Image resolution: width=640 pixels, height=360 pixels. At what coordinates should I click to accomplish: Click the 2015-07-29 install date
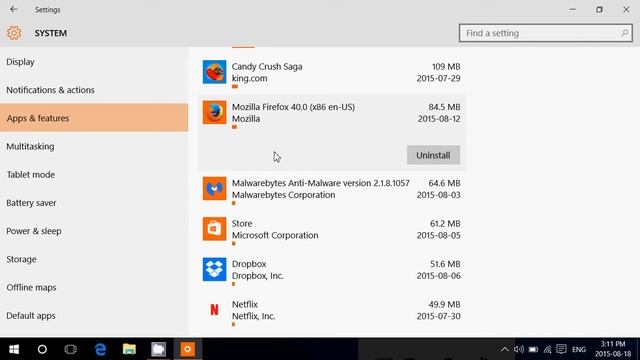[x=438, y=78]
